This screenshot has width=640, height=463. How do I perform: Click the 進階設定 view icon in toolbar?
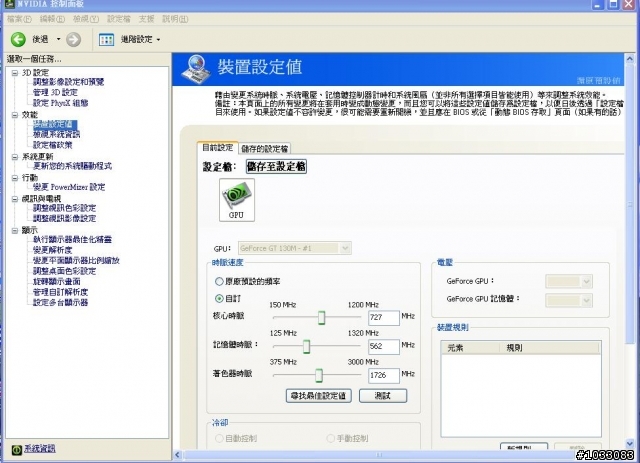point(107,40)
